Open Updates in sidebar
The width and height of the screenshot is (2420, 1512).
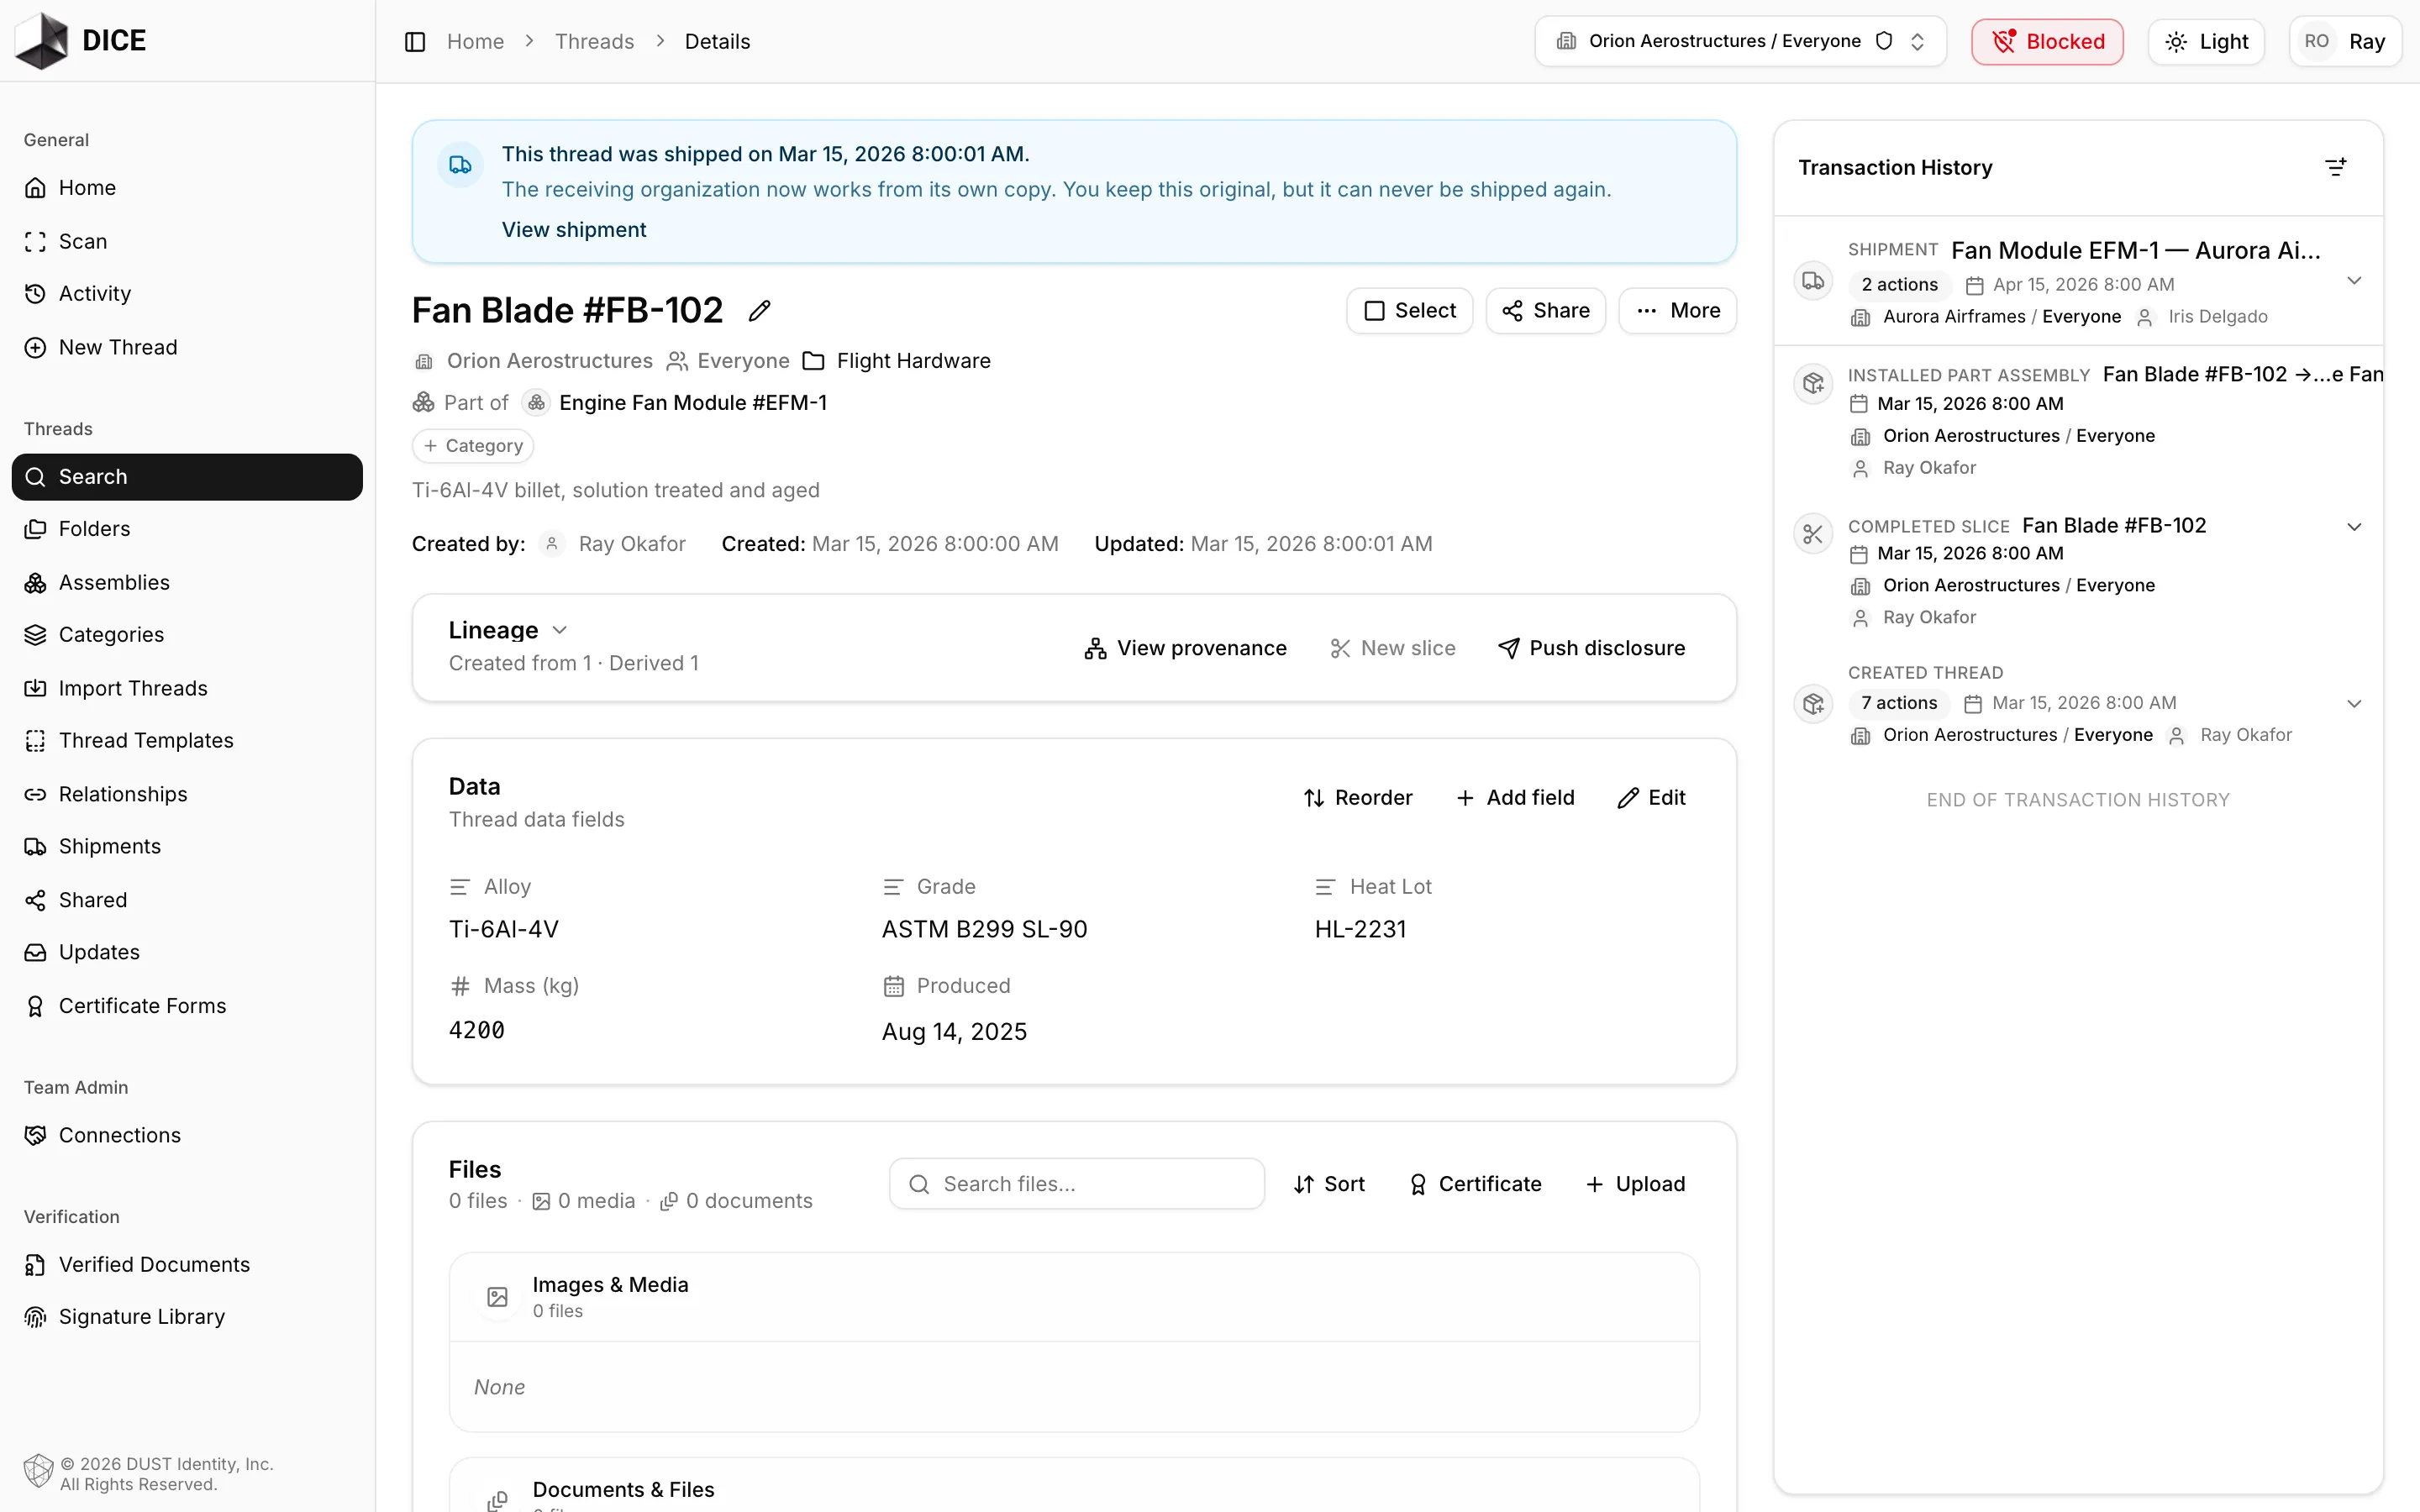tap(187, 952)
